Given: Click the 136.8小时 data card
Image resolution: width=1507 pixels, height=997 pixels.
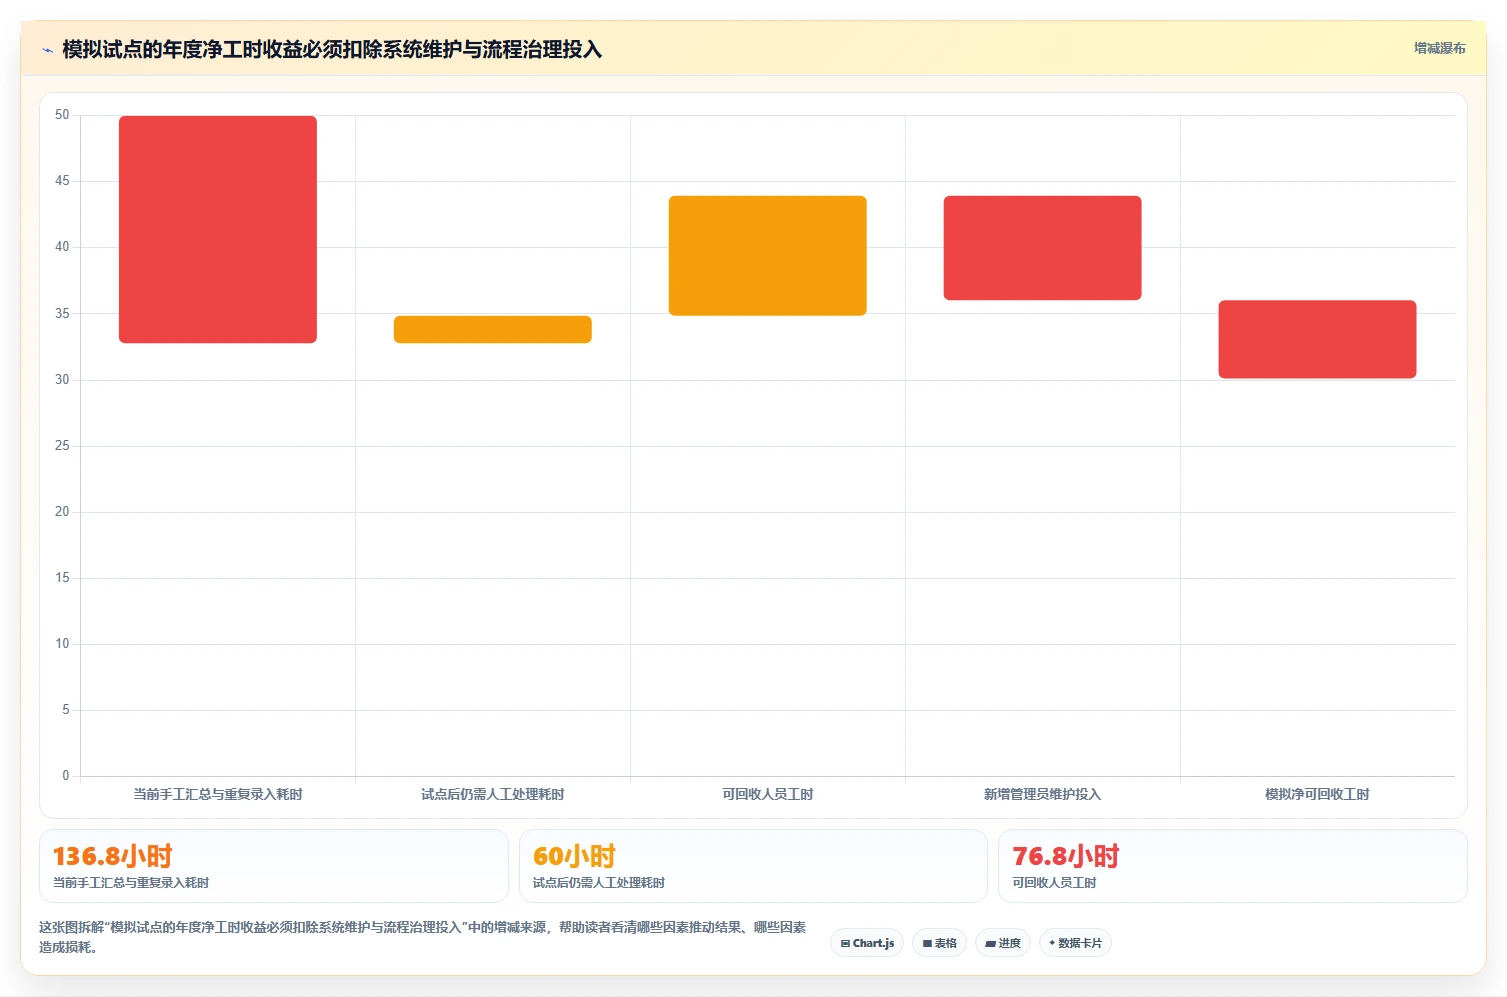Looking at the screenshot, I should point(274,866).
